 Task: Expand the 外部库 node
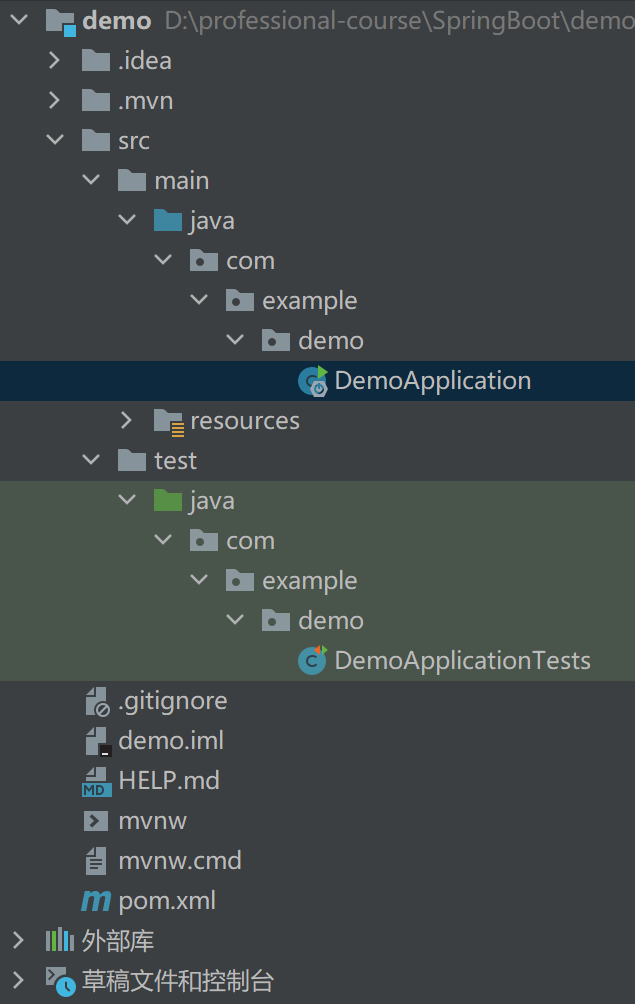pos(18,941)
